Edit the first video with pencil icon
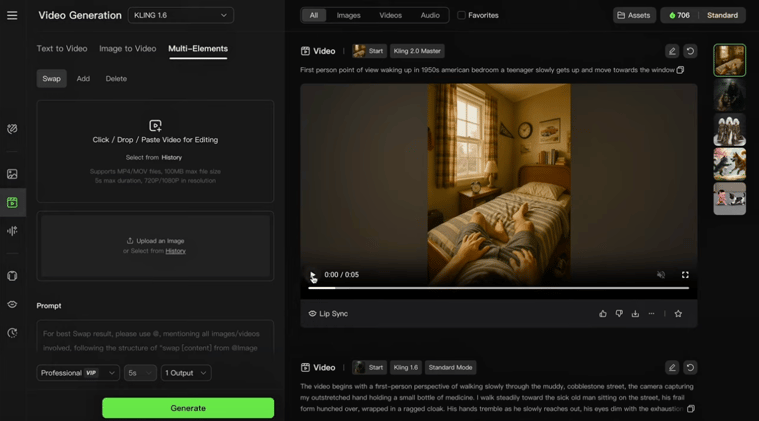Image resolution: width=759 pixels, height=421 pixels. (x=672, y=51)
